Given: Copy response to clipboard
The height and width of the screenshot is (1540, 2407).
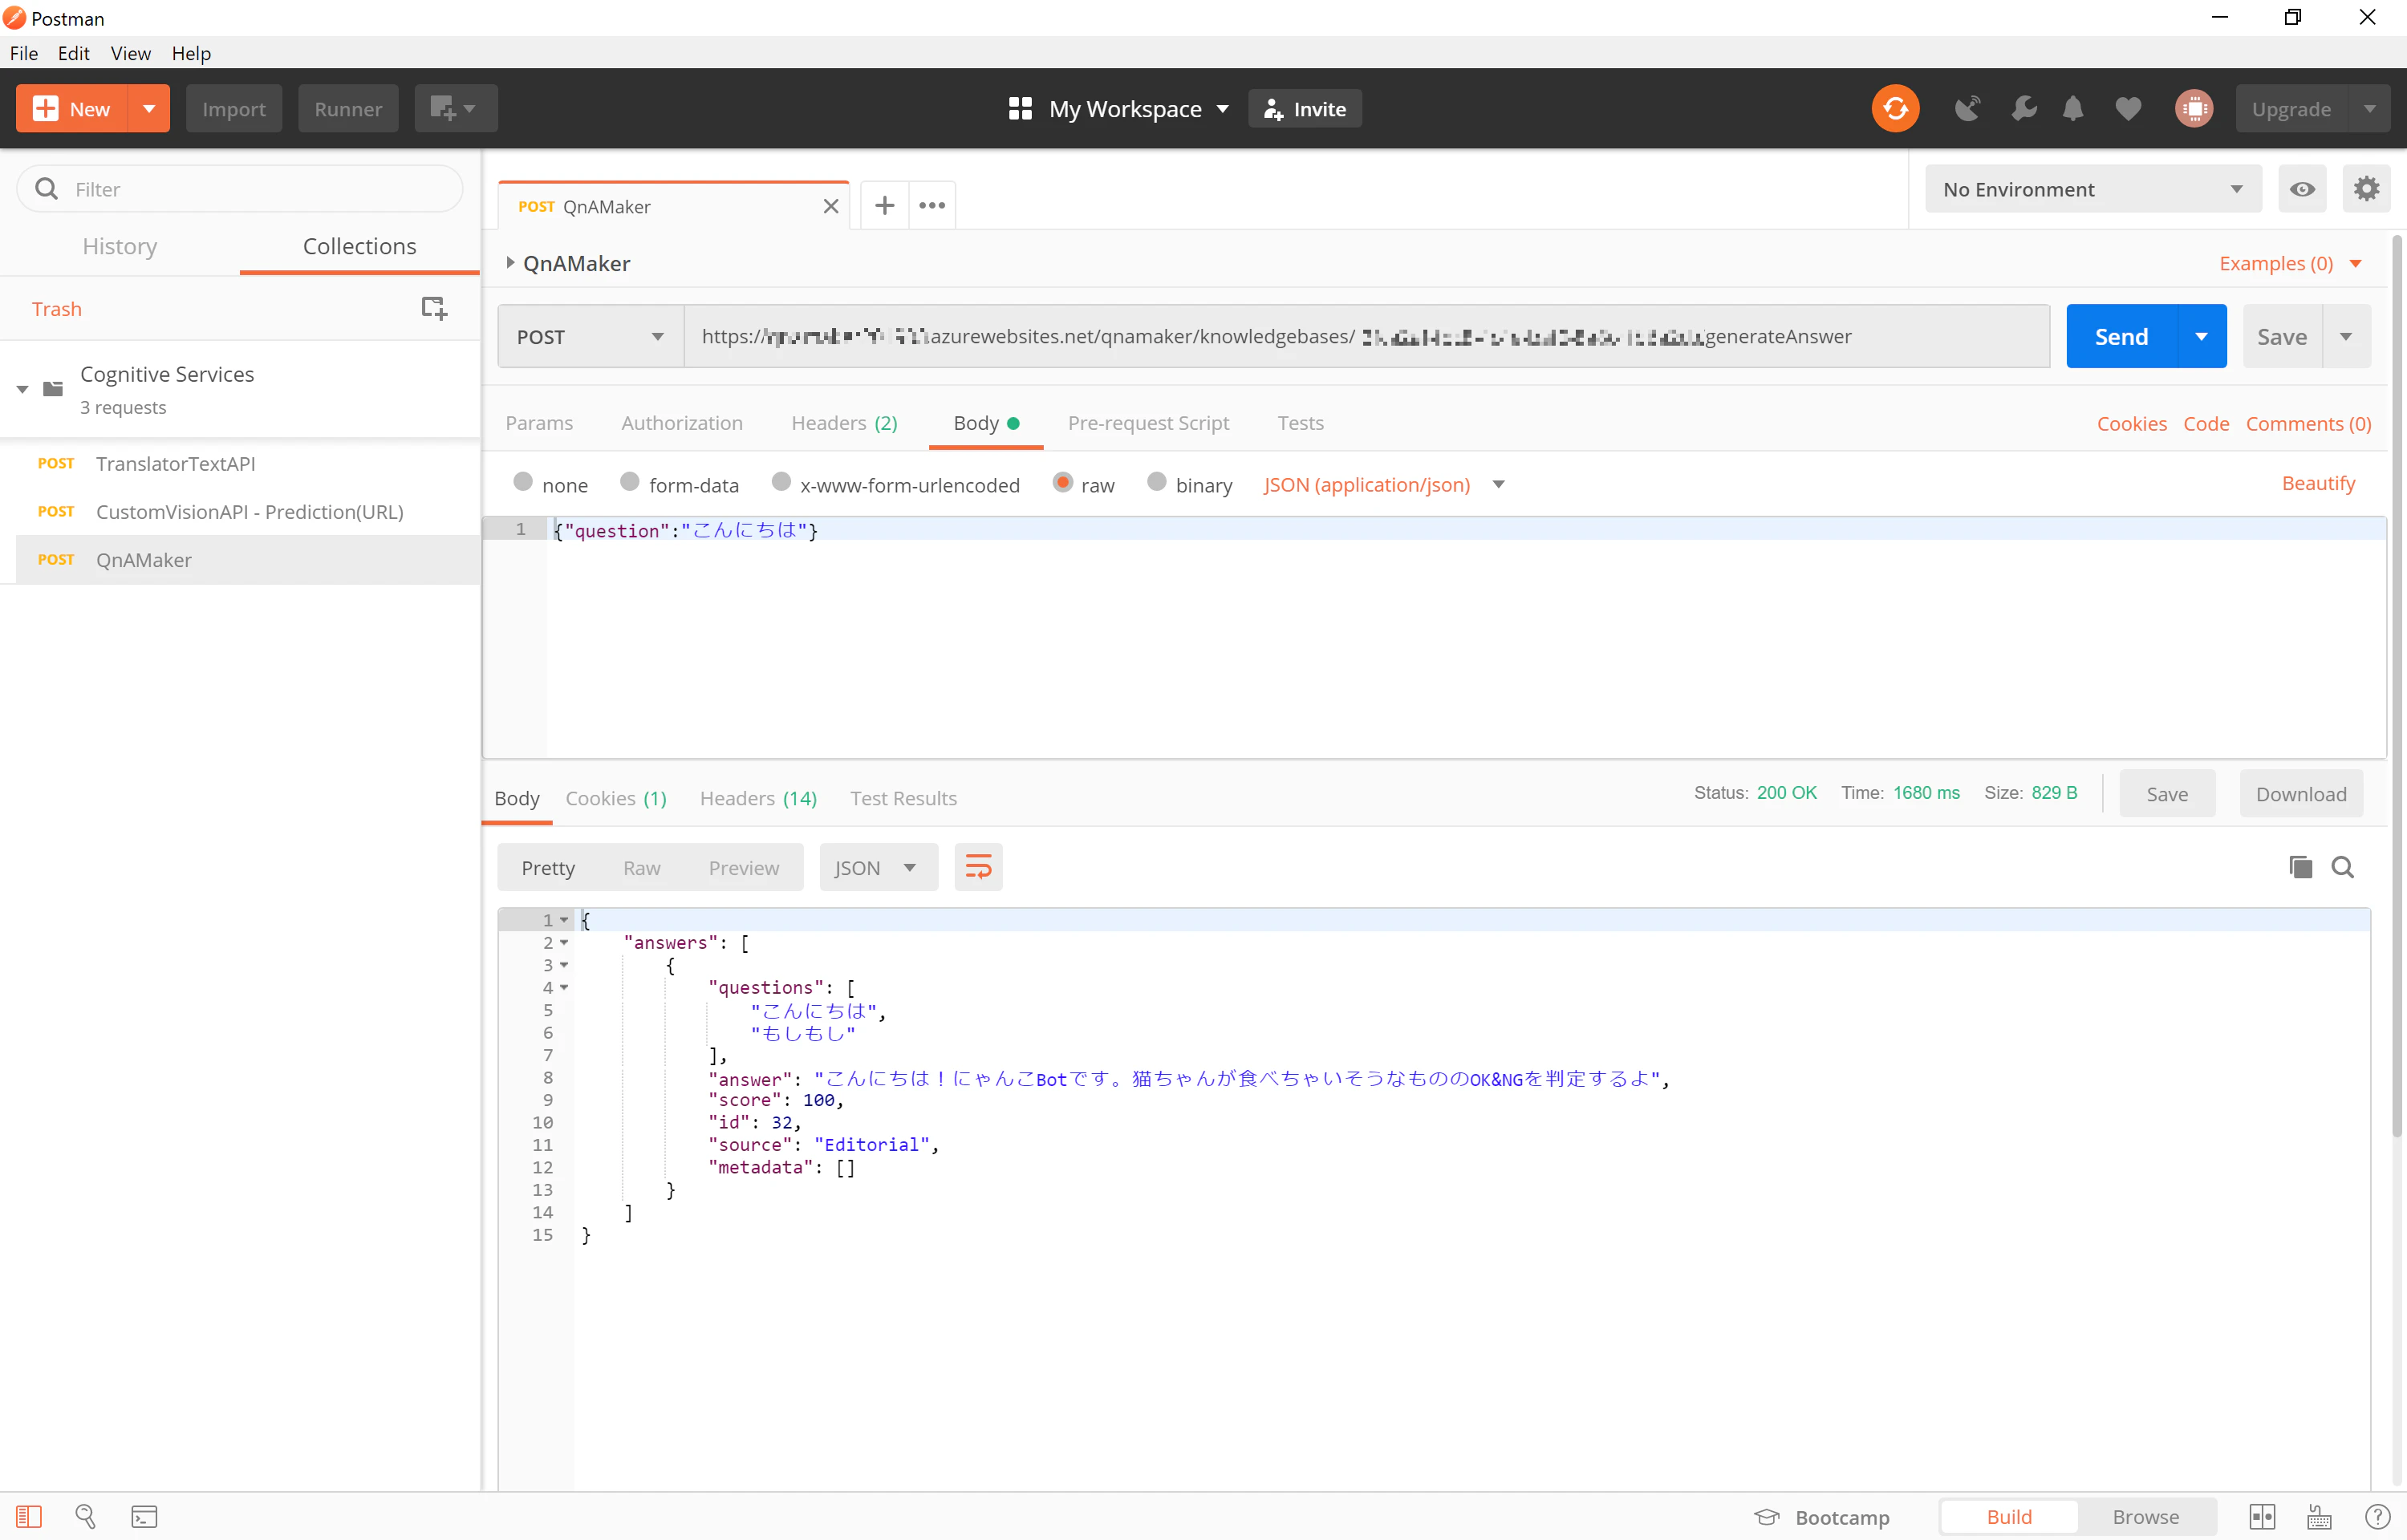Looking at the screenshot, I should point(2300,867).
